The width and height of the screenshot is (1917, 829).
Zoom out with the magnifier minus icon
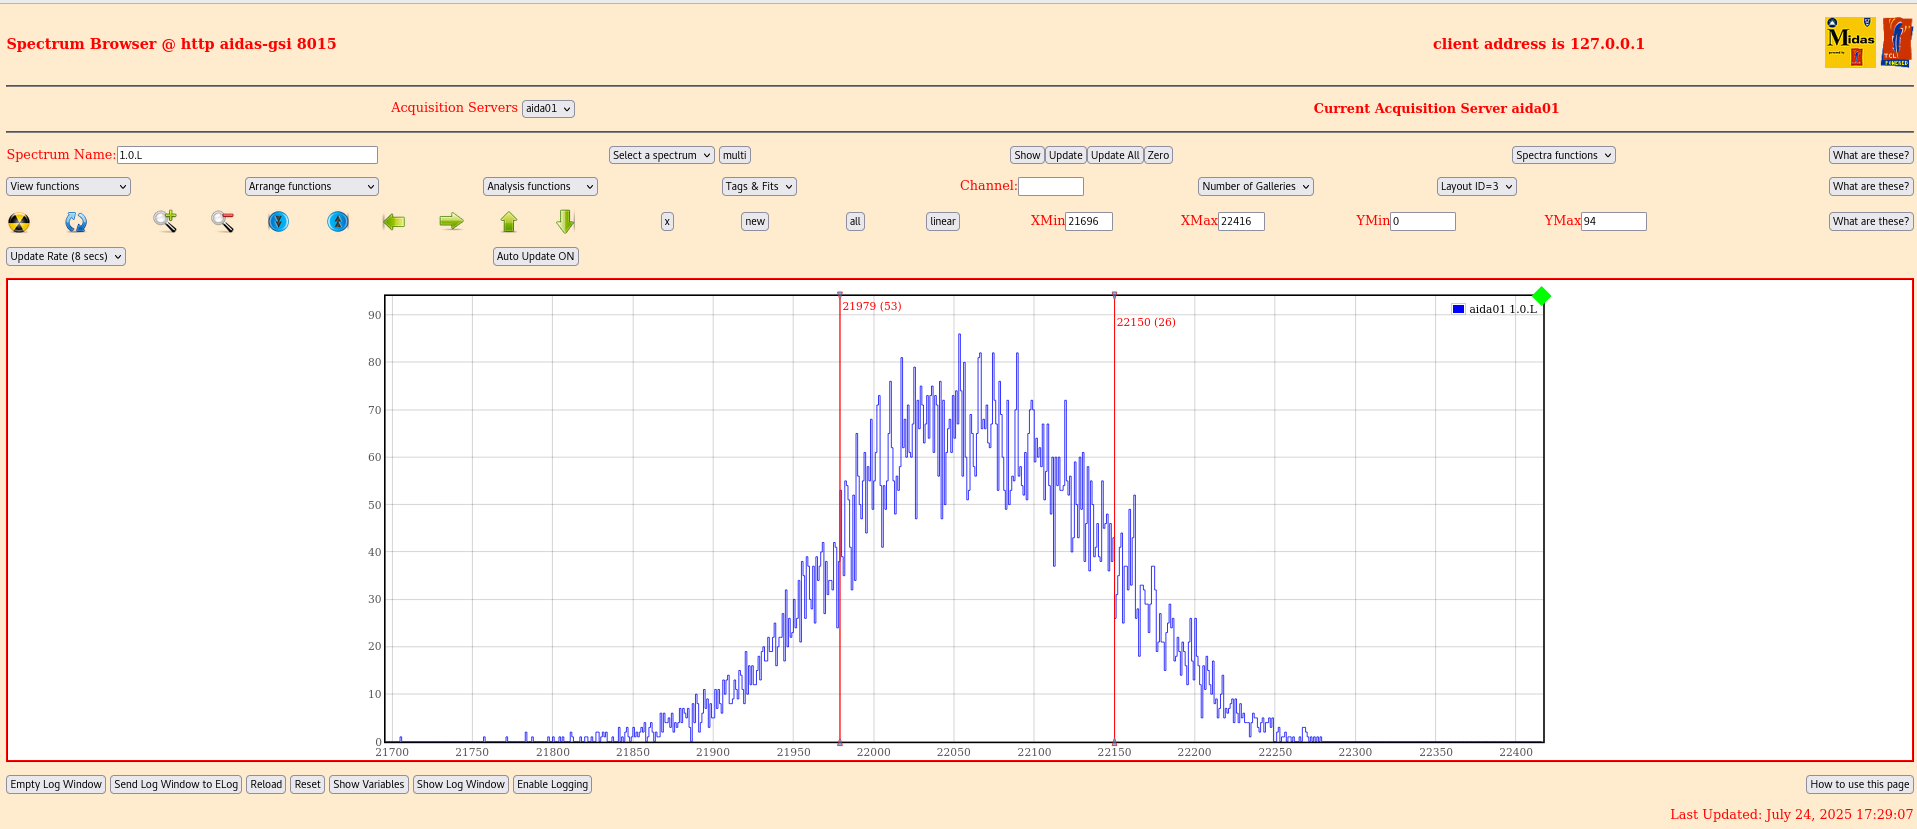click(222, 221)
